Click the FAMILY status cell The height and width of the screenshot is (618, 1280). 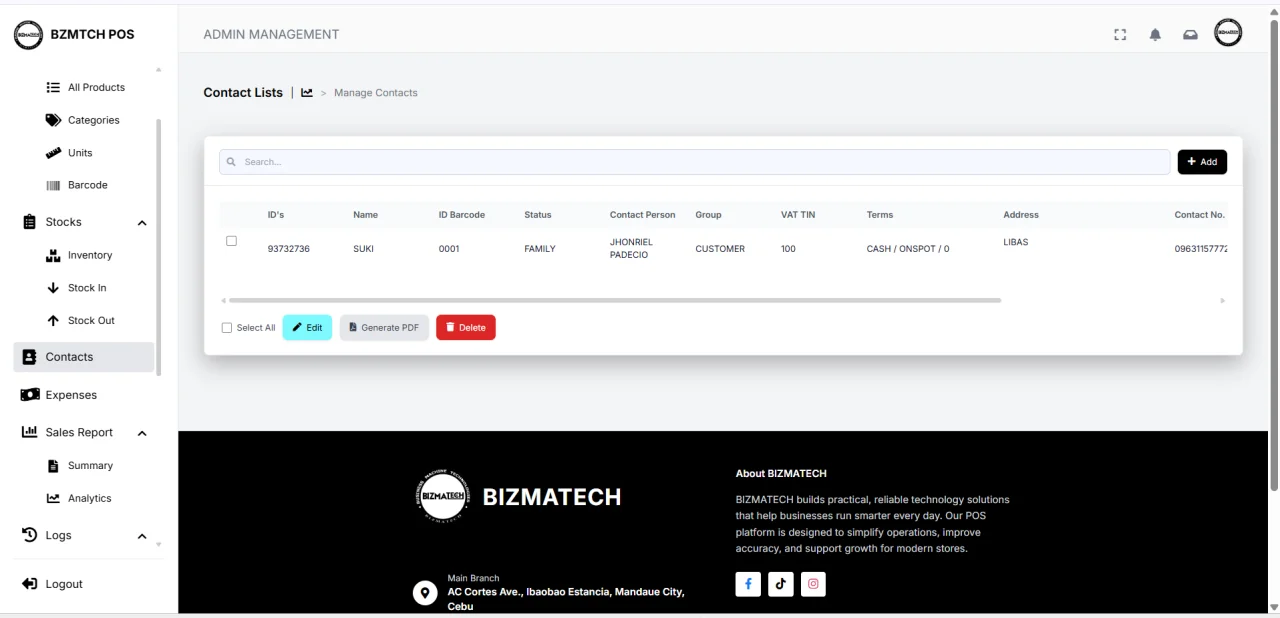point(540,249)
